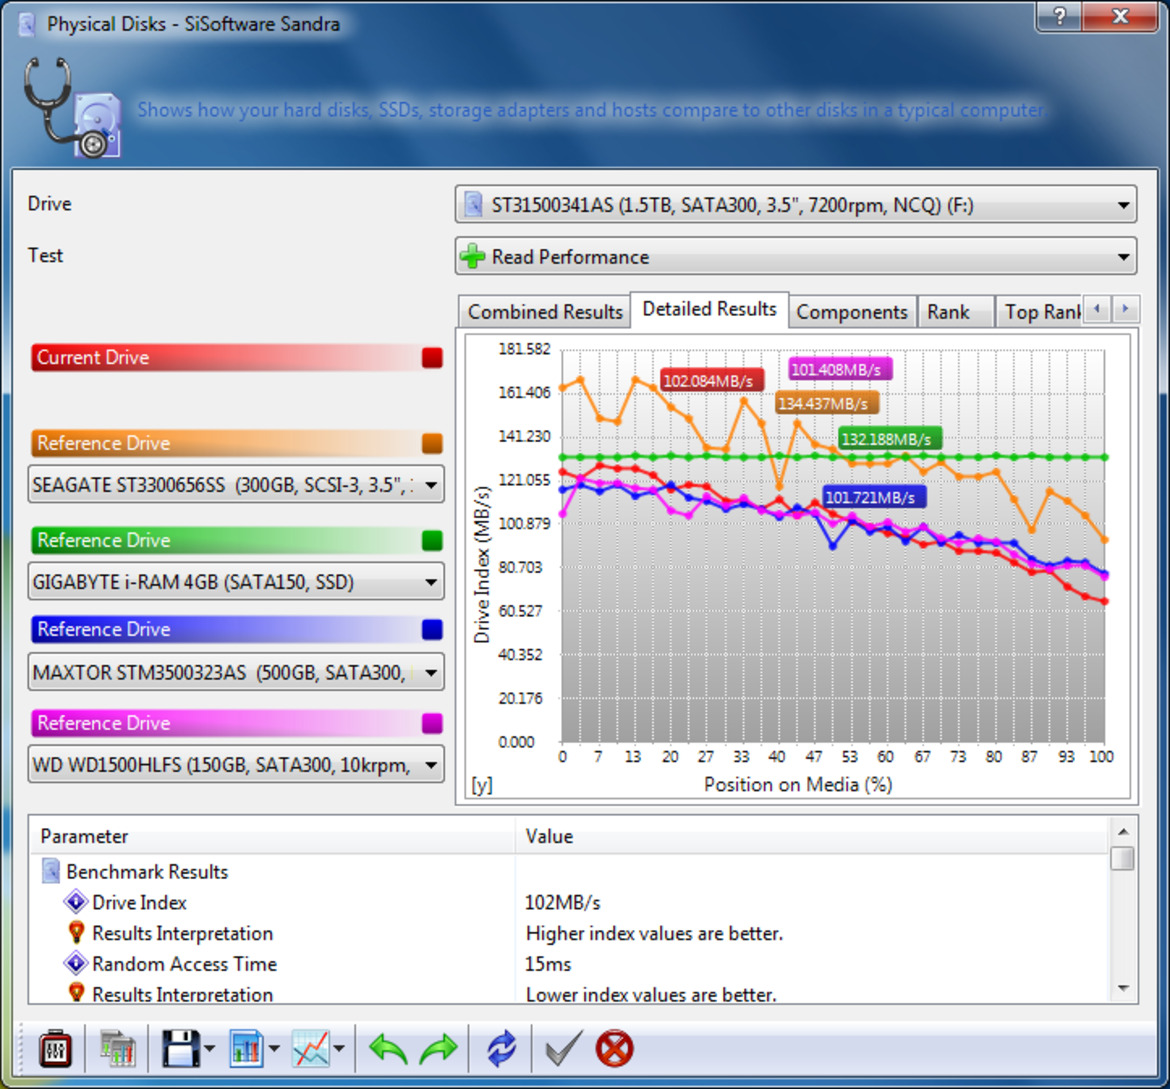
Task: Switch to the Combined Results tab
Action: pyautogui.click(x=545, y=312)
